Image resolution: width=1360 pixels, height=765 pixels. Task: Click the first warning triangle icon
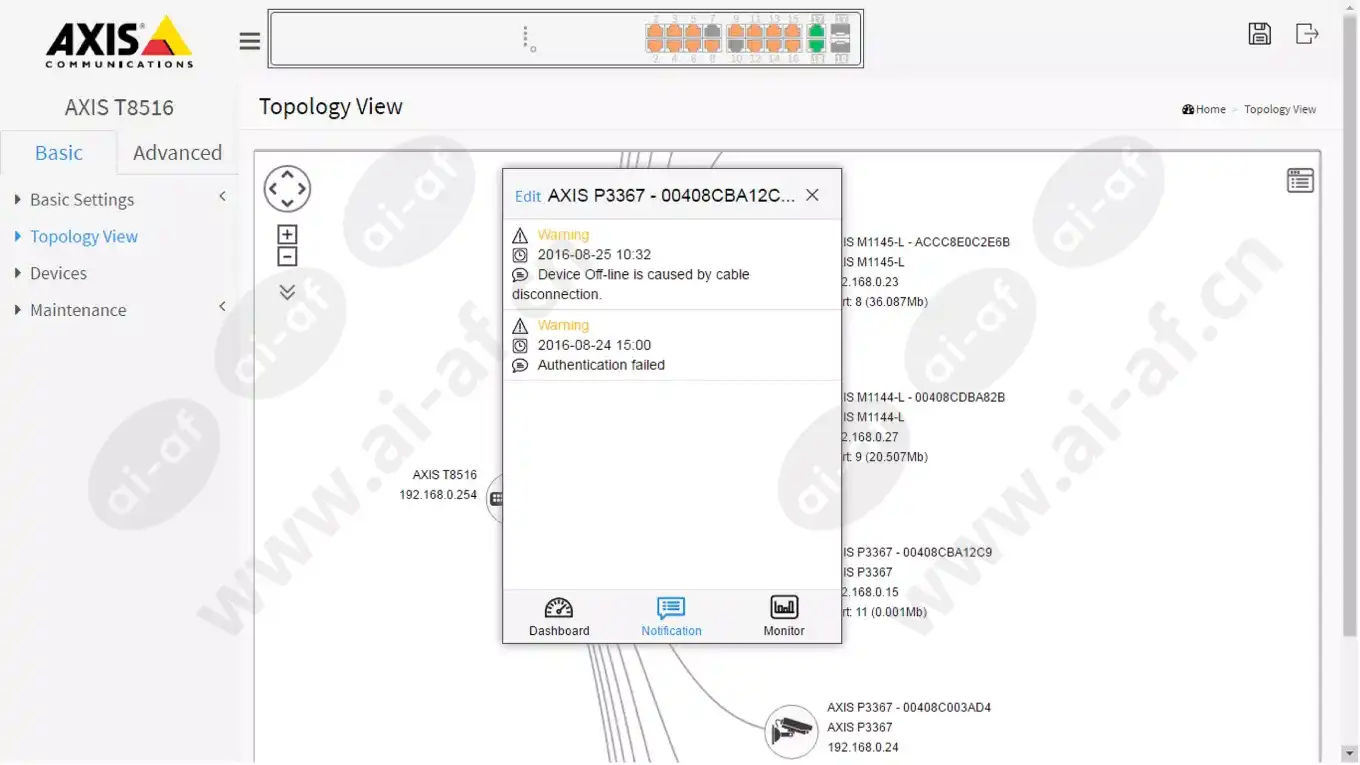pyautogui.click(x=520, y=236)
